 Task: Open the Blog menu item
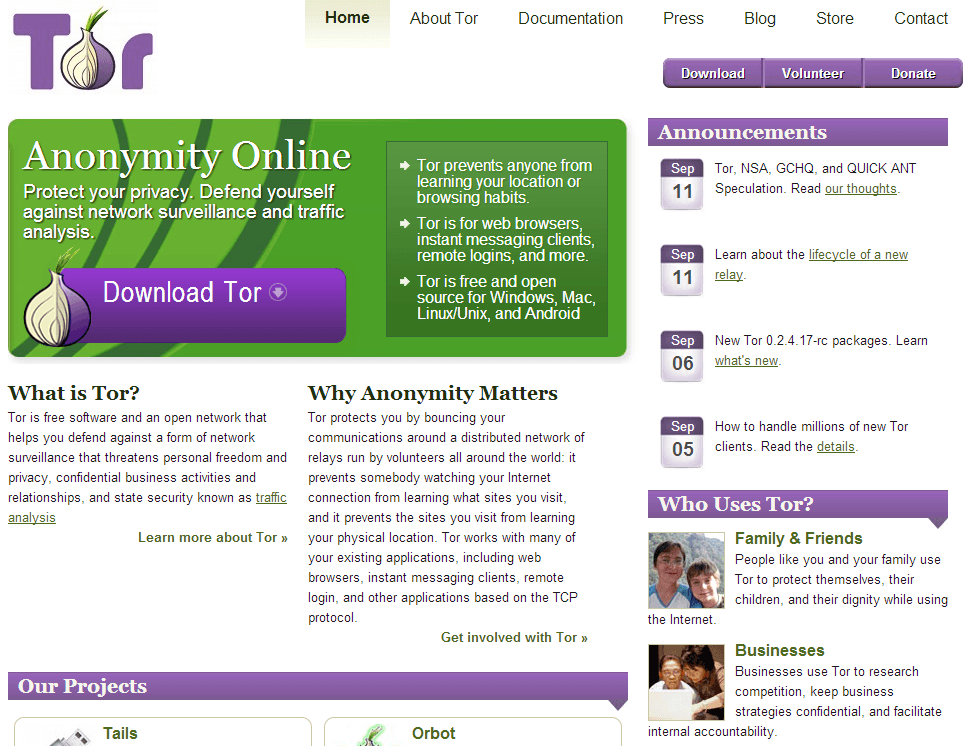point(760,19)
